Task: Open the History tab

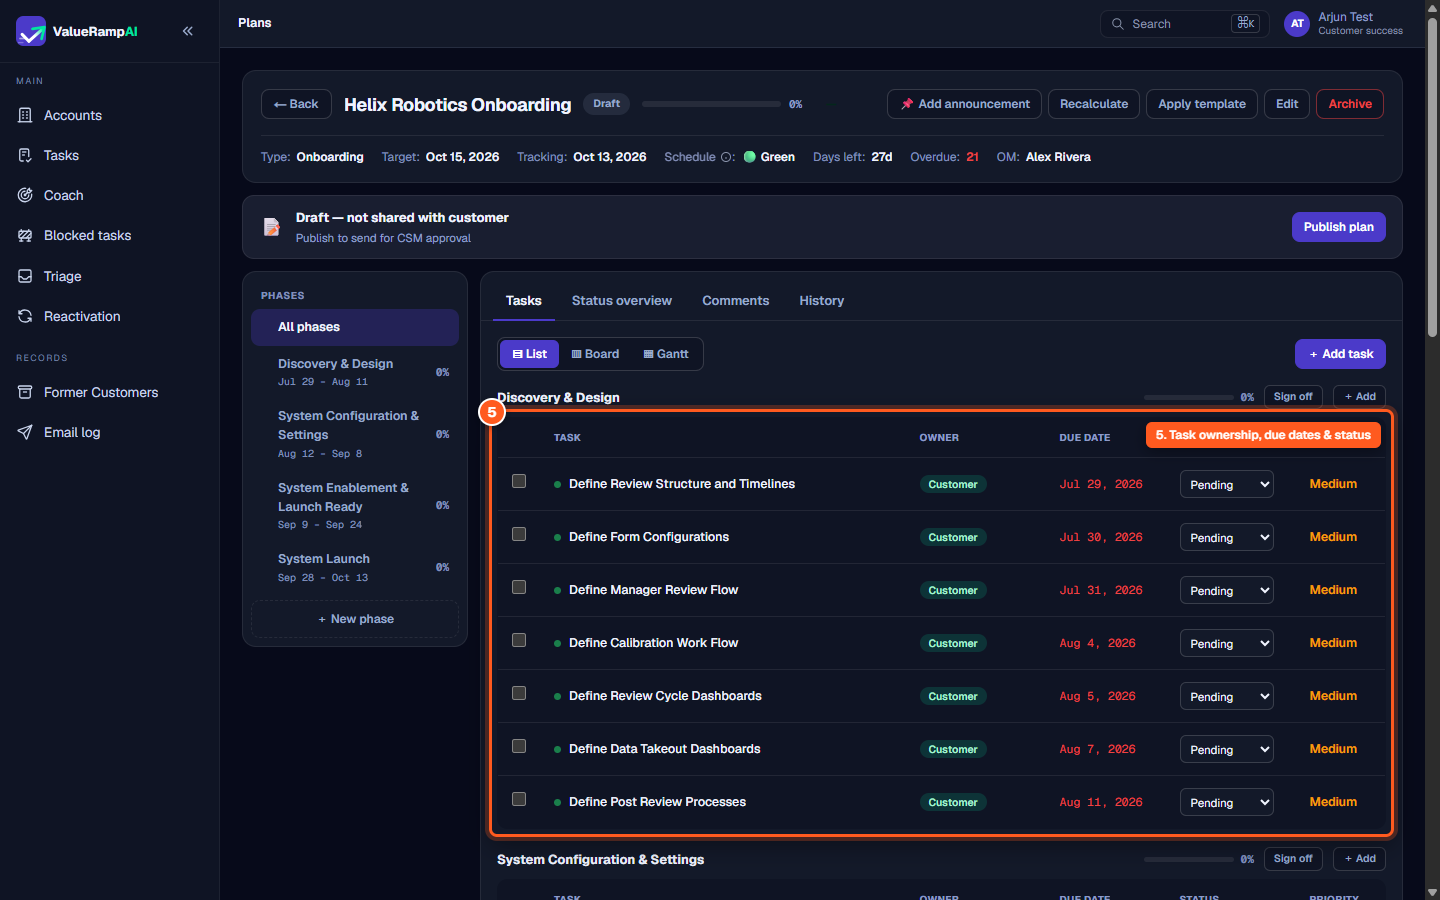Action: (822, 301)
